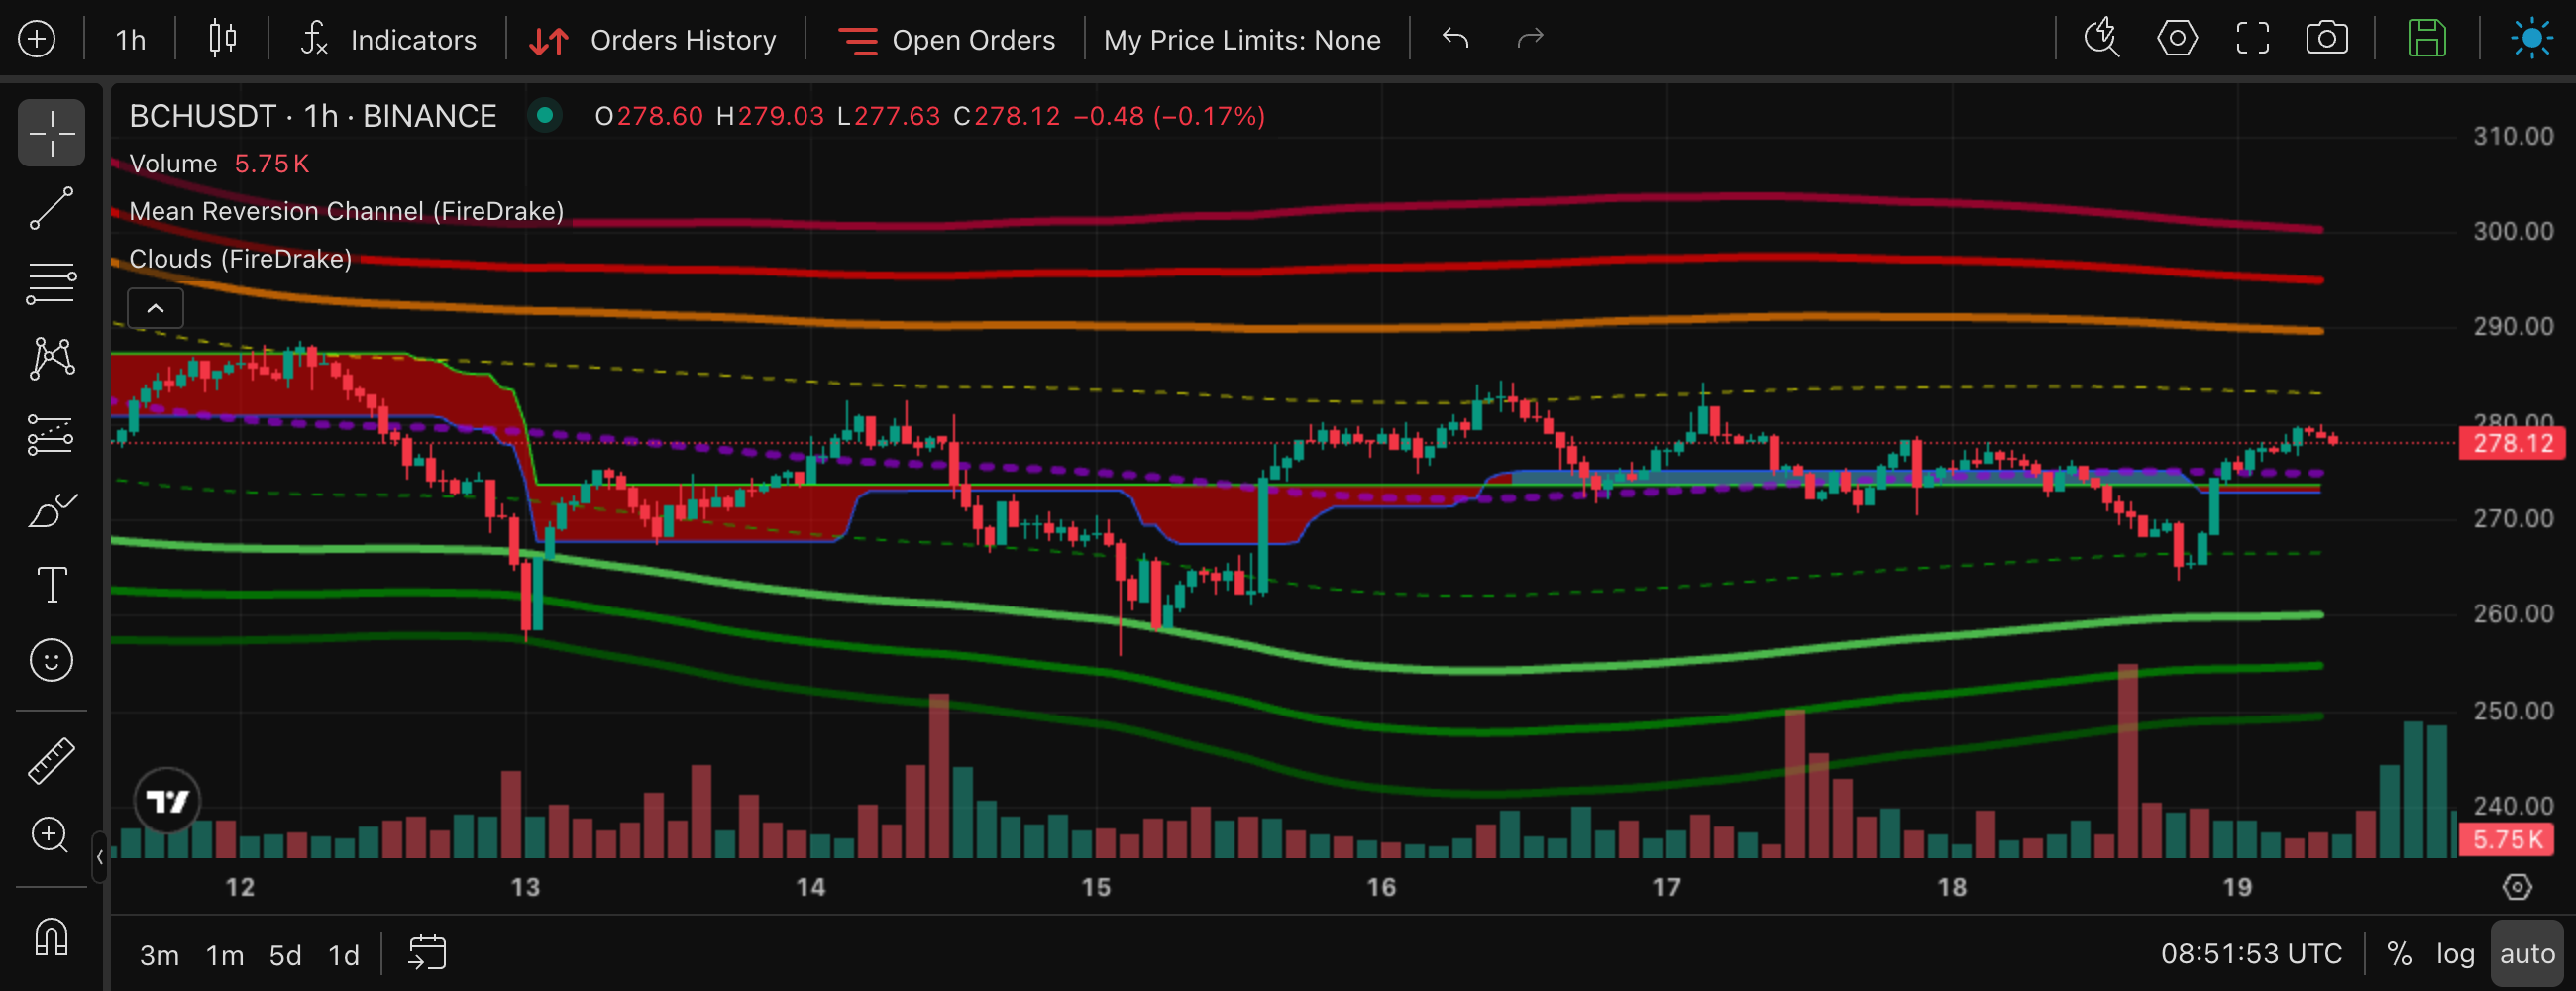The width and height of the screenshot is (2576, 991).
Task: Collapse the indicator legend chevron
Action: (x=155, y=308)
